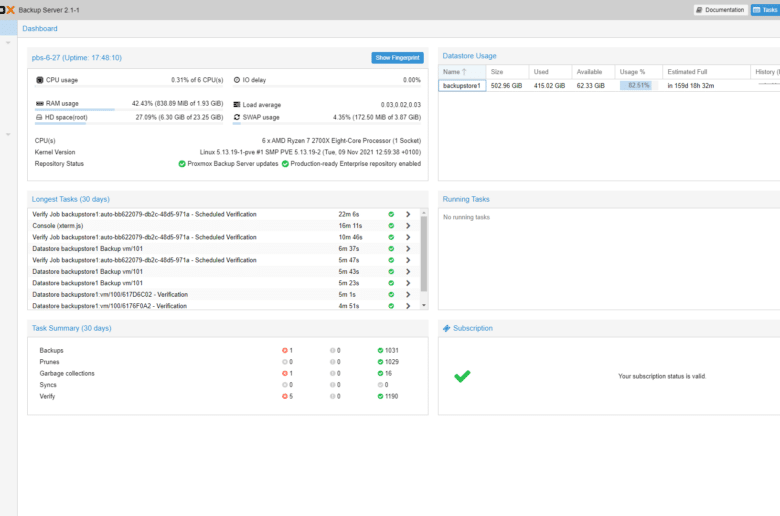The width and height of the screenshot is (780, 516).
Task: Expand the upper sidebar collapse arrow
Action: click(x=8, y=43)
